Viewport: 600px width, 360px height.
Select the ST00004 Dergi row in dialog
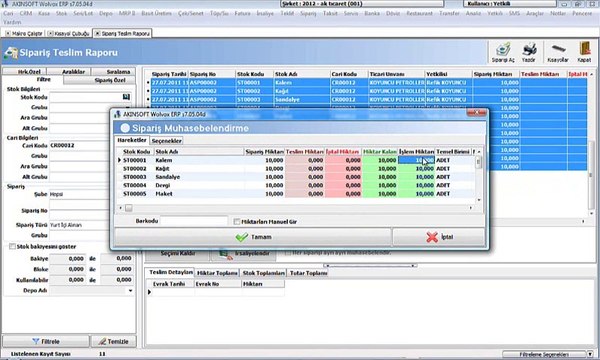[x=295, y=186]
